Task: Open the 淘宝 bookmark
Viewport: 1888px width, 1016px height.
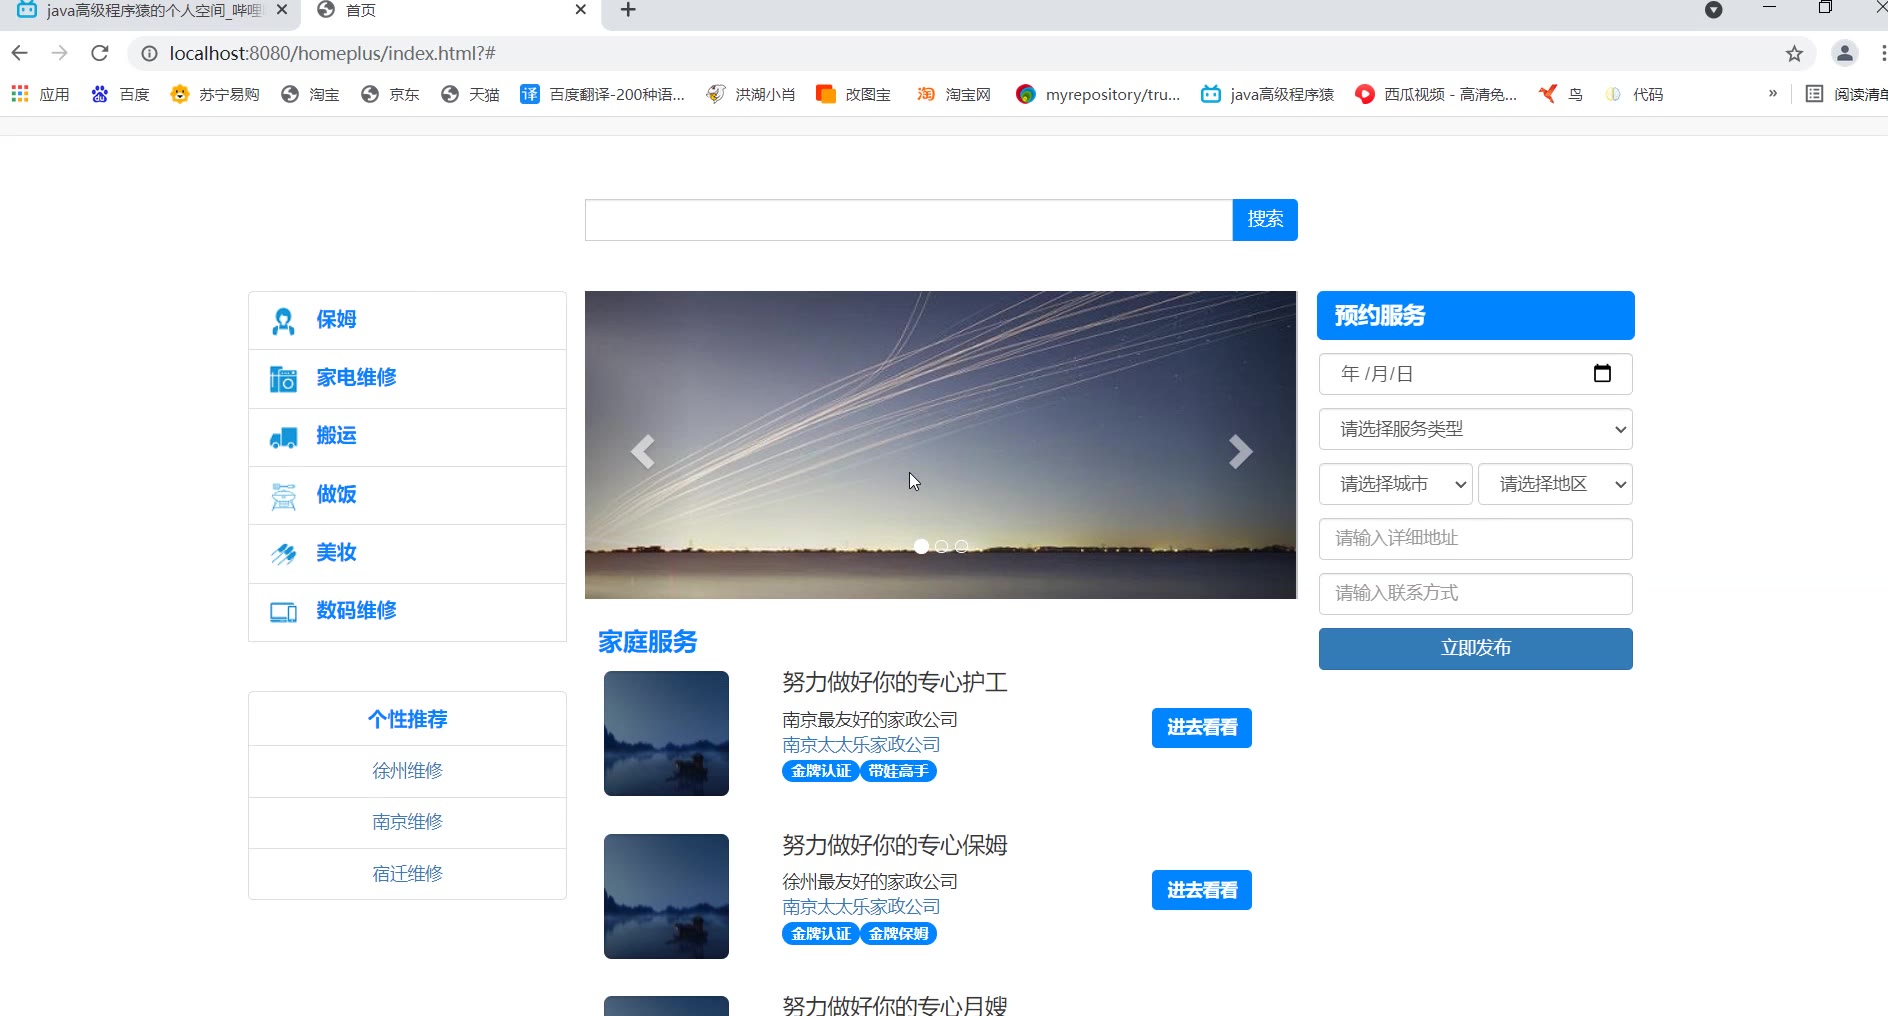Action: [310, 94]
